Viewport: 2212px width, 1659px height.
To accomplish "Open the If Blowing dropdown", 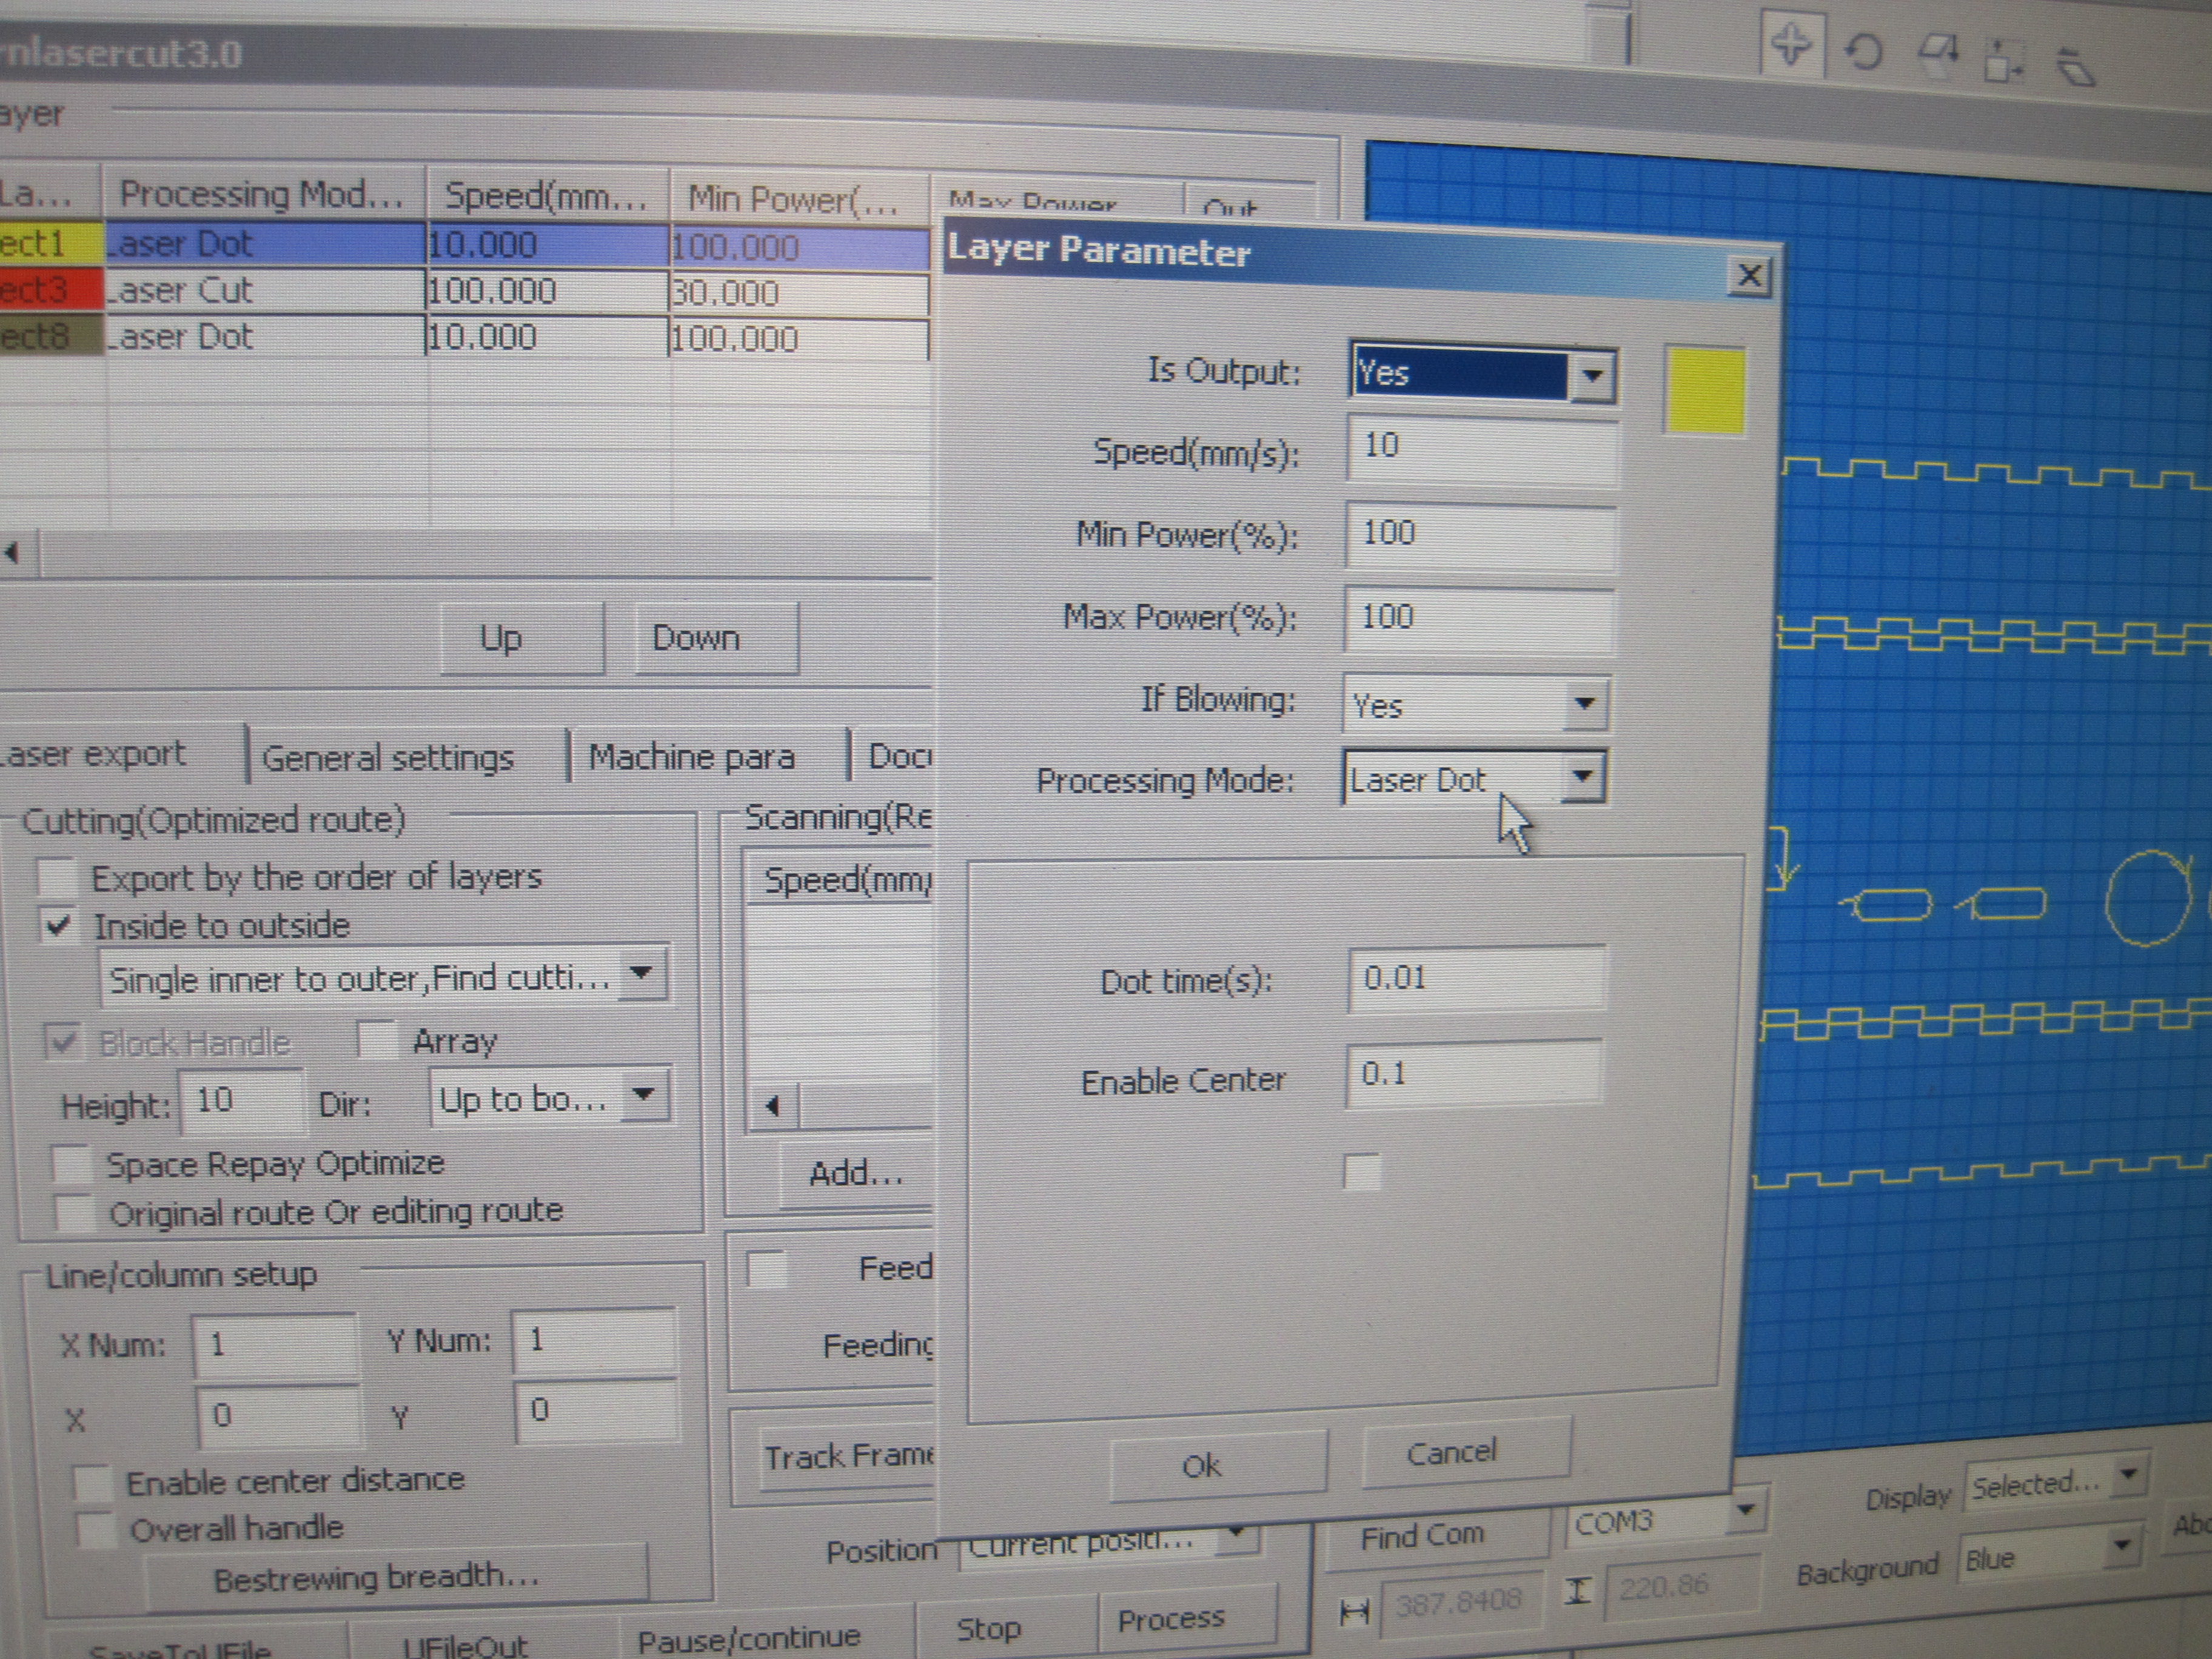I will (x=1584, y=704).
